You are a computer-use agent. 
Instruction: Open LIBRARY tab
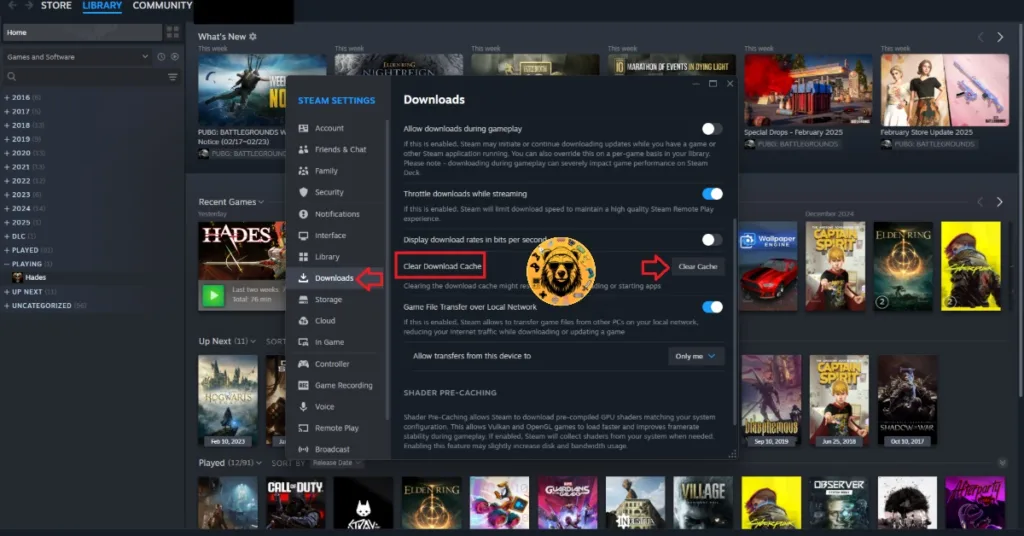[102, 5]
